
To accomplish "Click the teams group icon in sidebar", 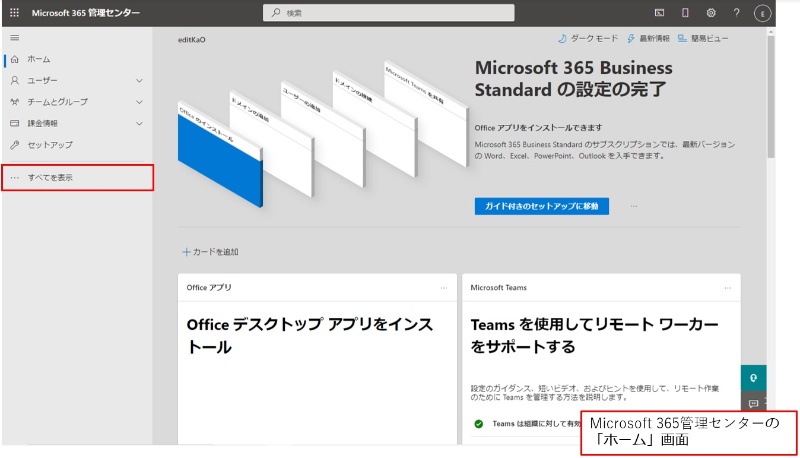I will pyautogui.click(x=15, y=102).
